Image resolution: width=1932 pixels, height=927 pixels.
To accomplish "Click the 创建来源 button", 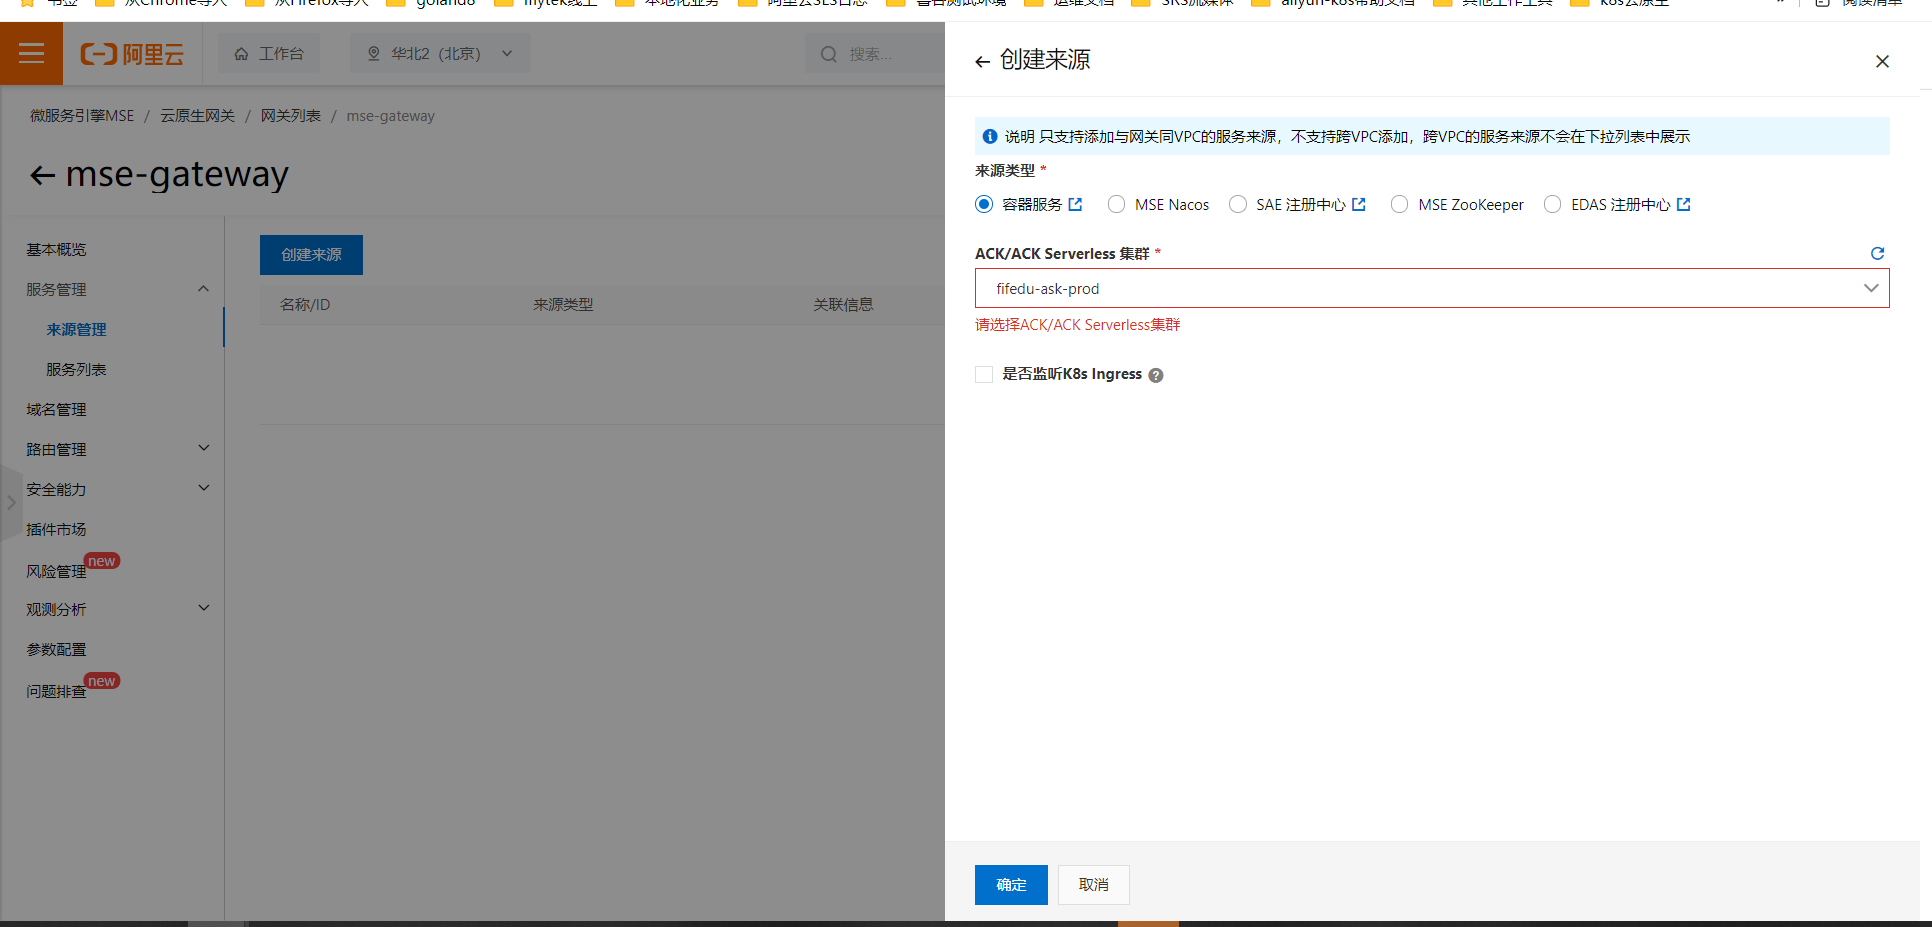I will coord(311,255).
